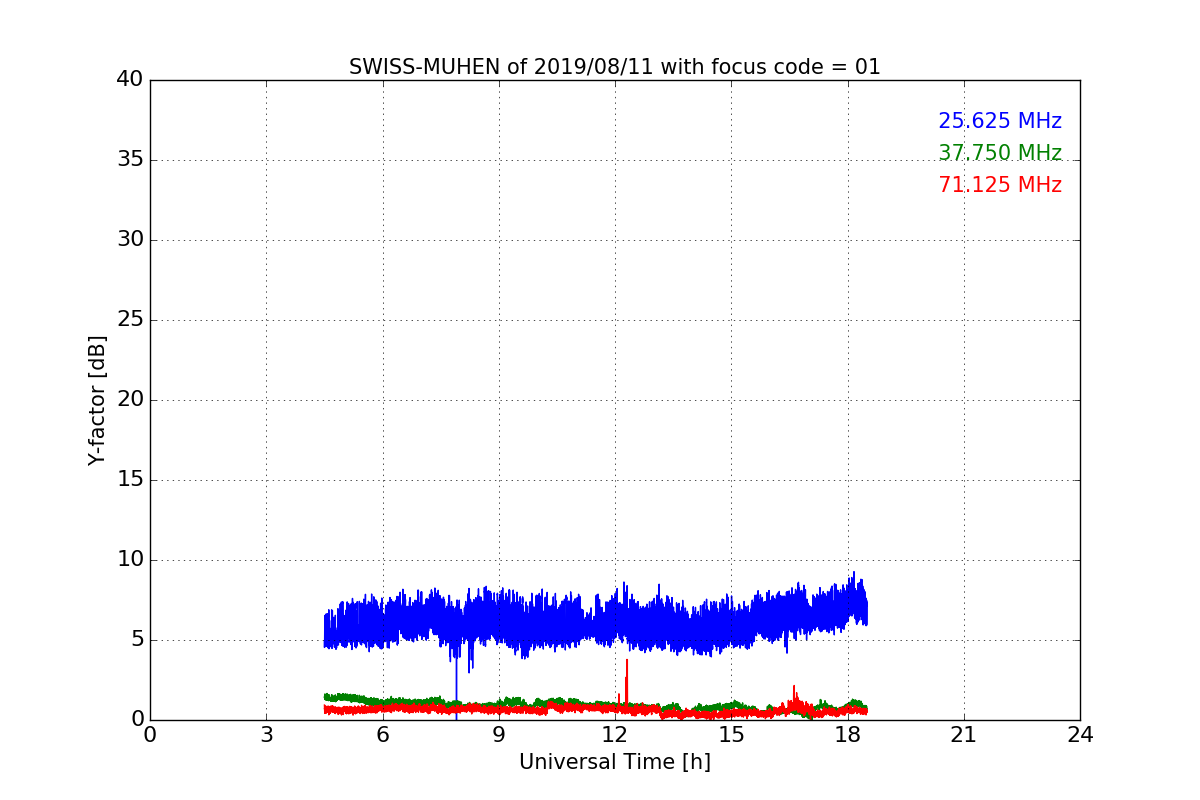Click the x-axis tick label 12
Screen dimensions: 1200x800
point(615,735)
